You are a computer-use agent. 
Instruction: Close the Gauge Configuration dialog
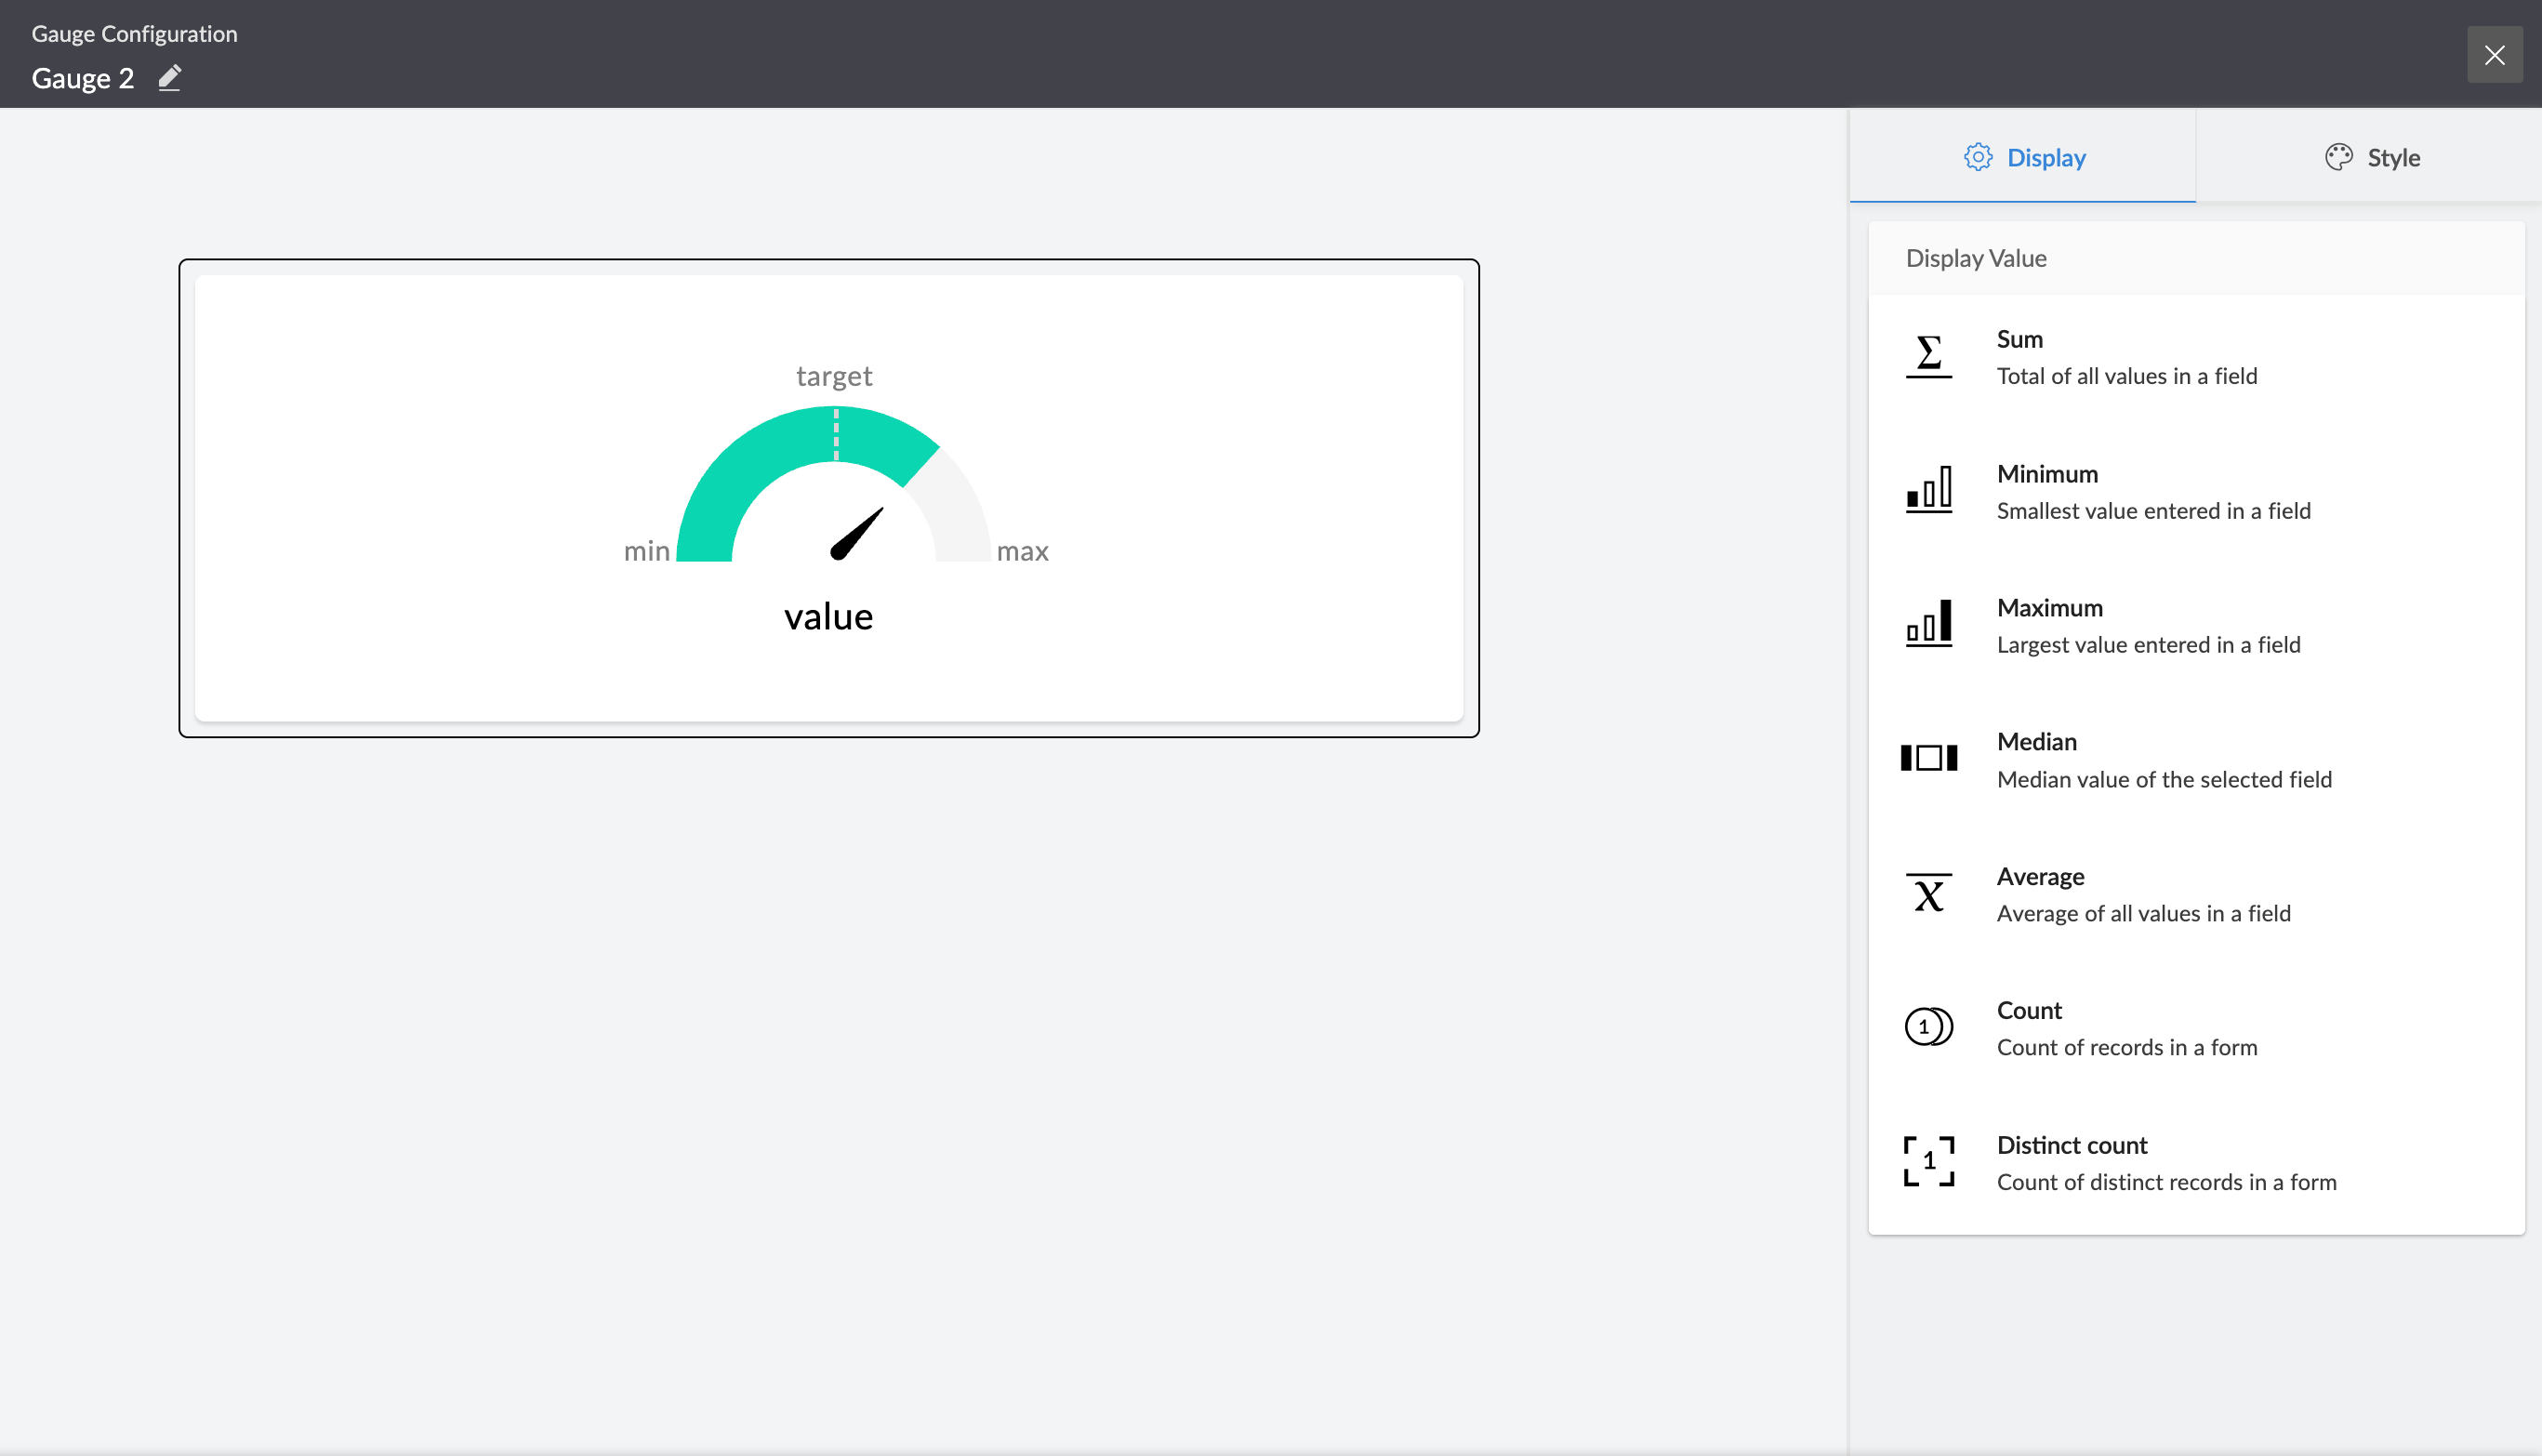(2494, 55)
